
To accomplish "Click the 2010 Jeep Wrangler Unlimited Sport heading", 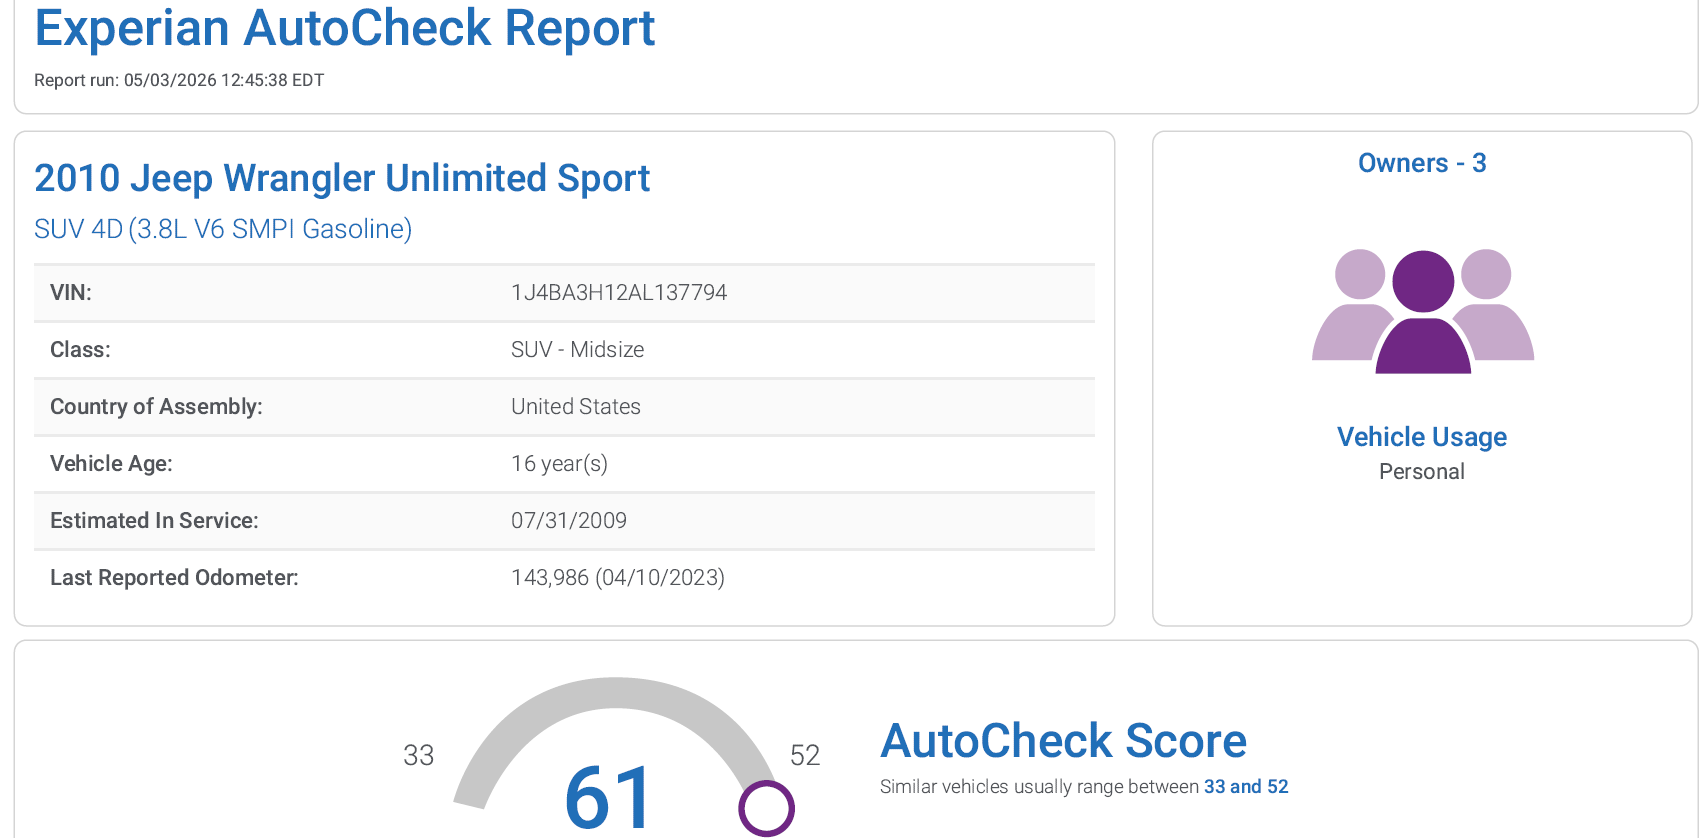I will pyautogui.click(x=342, y=178).
